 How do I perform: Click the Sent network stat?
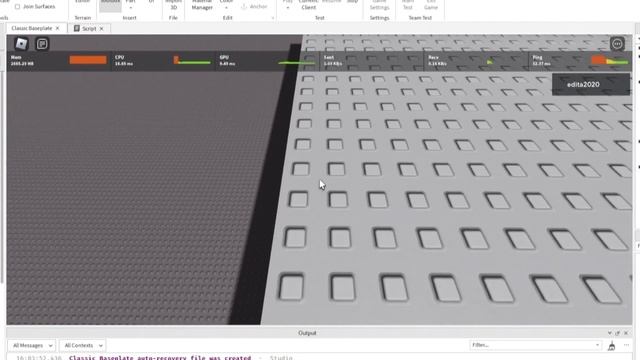(x=371, y=60)
